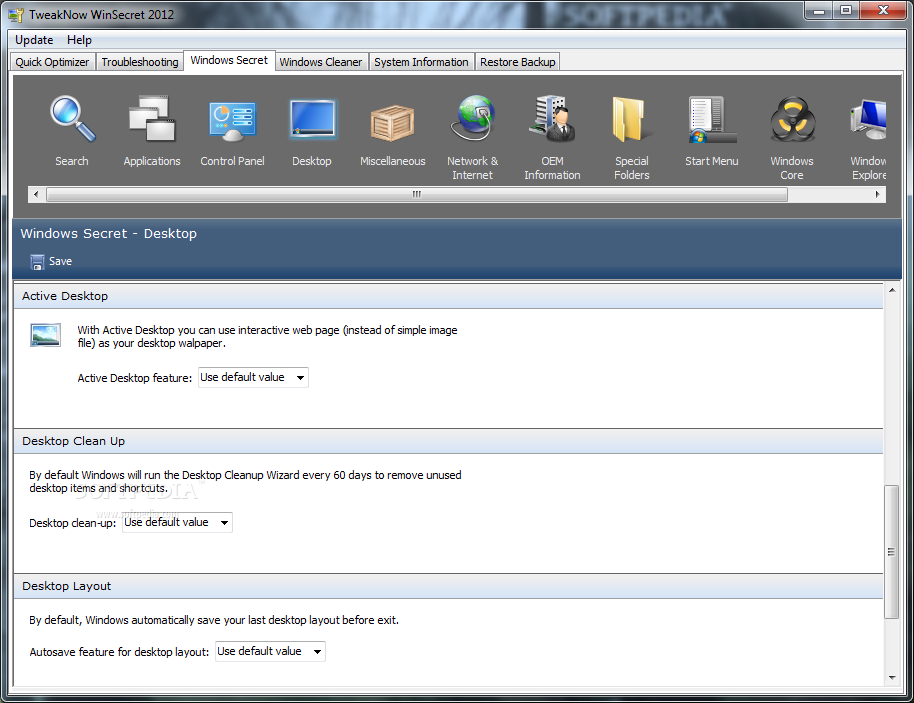Maximize the TweakNow WinSecret window
This screenshot has width=914, height=703.
pos(846,11)
